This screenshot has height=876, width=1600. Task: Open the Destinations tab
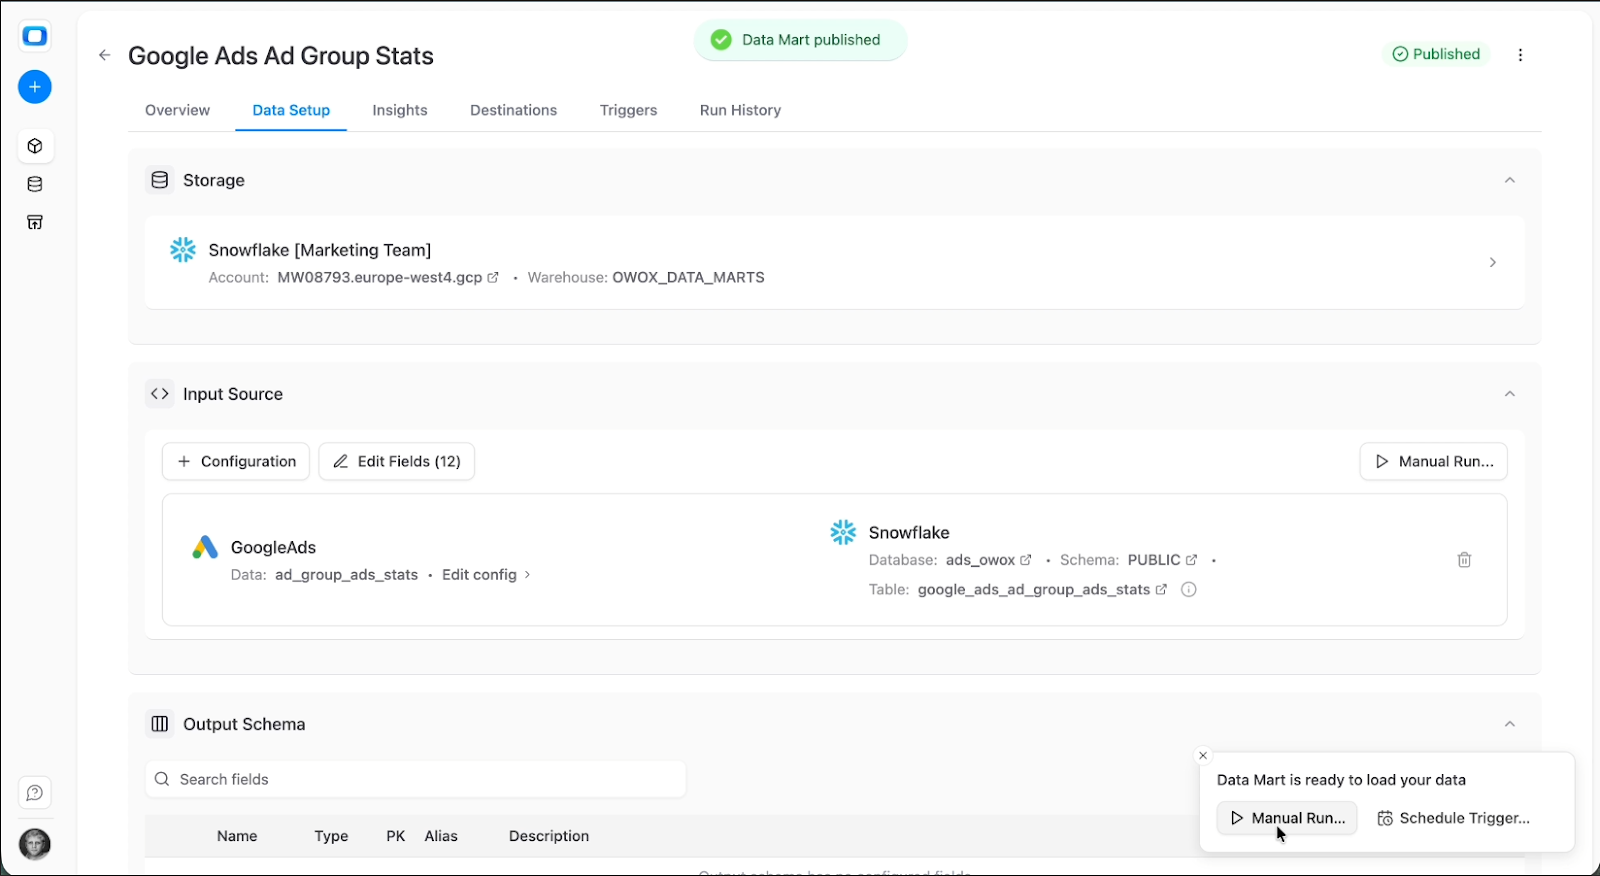[514, 110]
